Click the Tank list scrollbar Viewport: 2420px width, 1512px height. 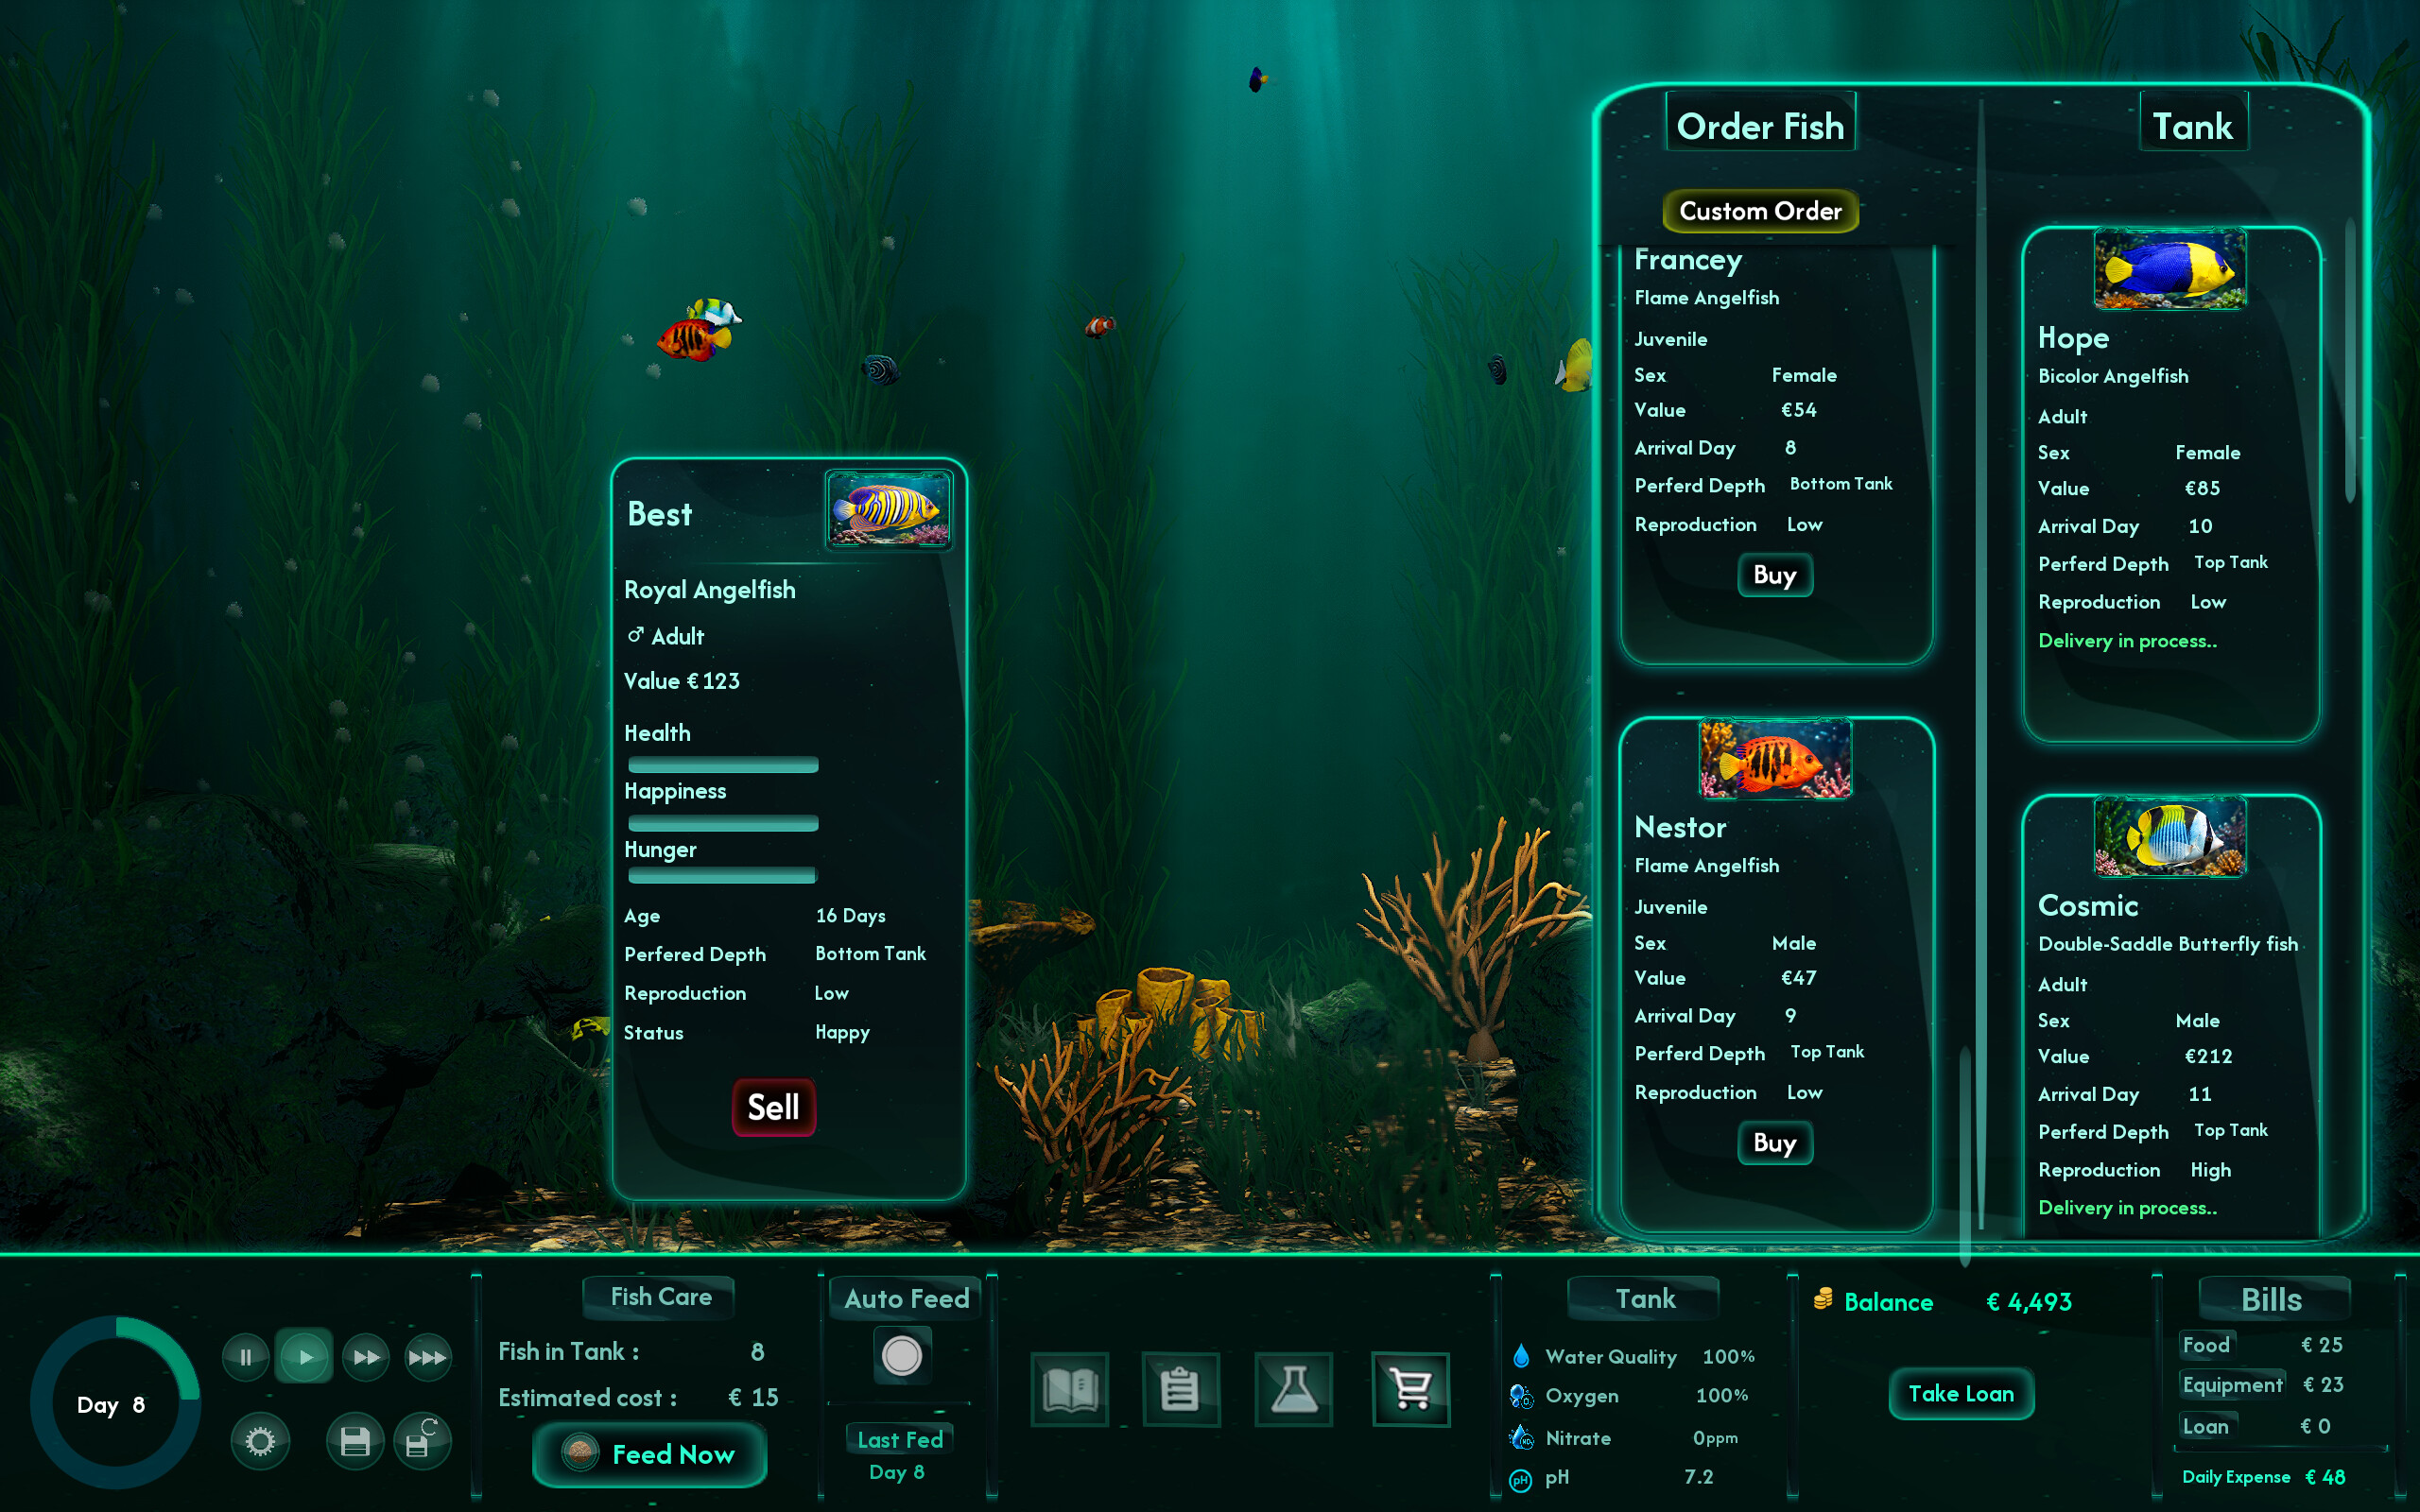click(x=2350, y=360)
